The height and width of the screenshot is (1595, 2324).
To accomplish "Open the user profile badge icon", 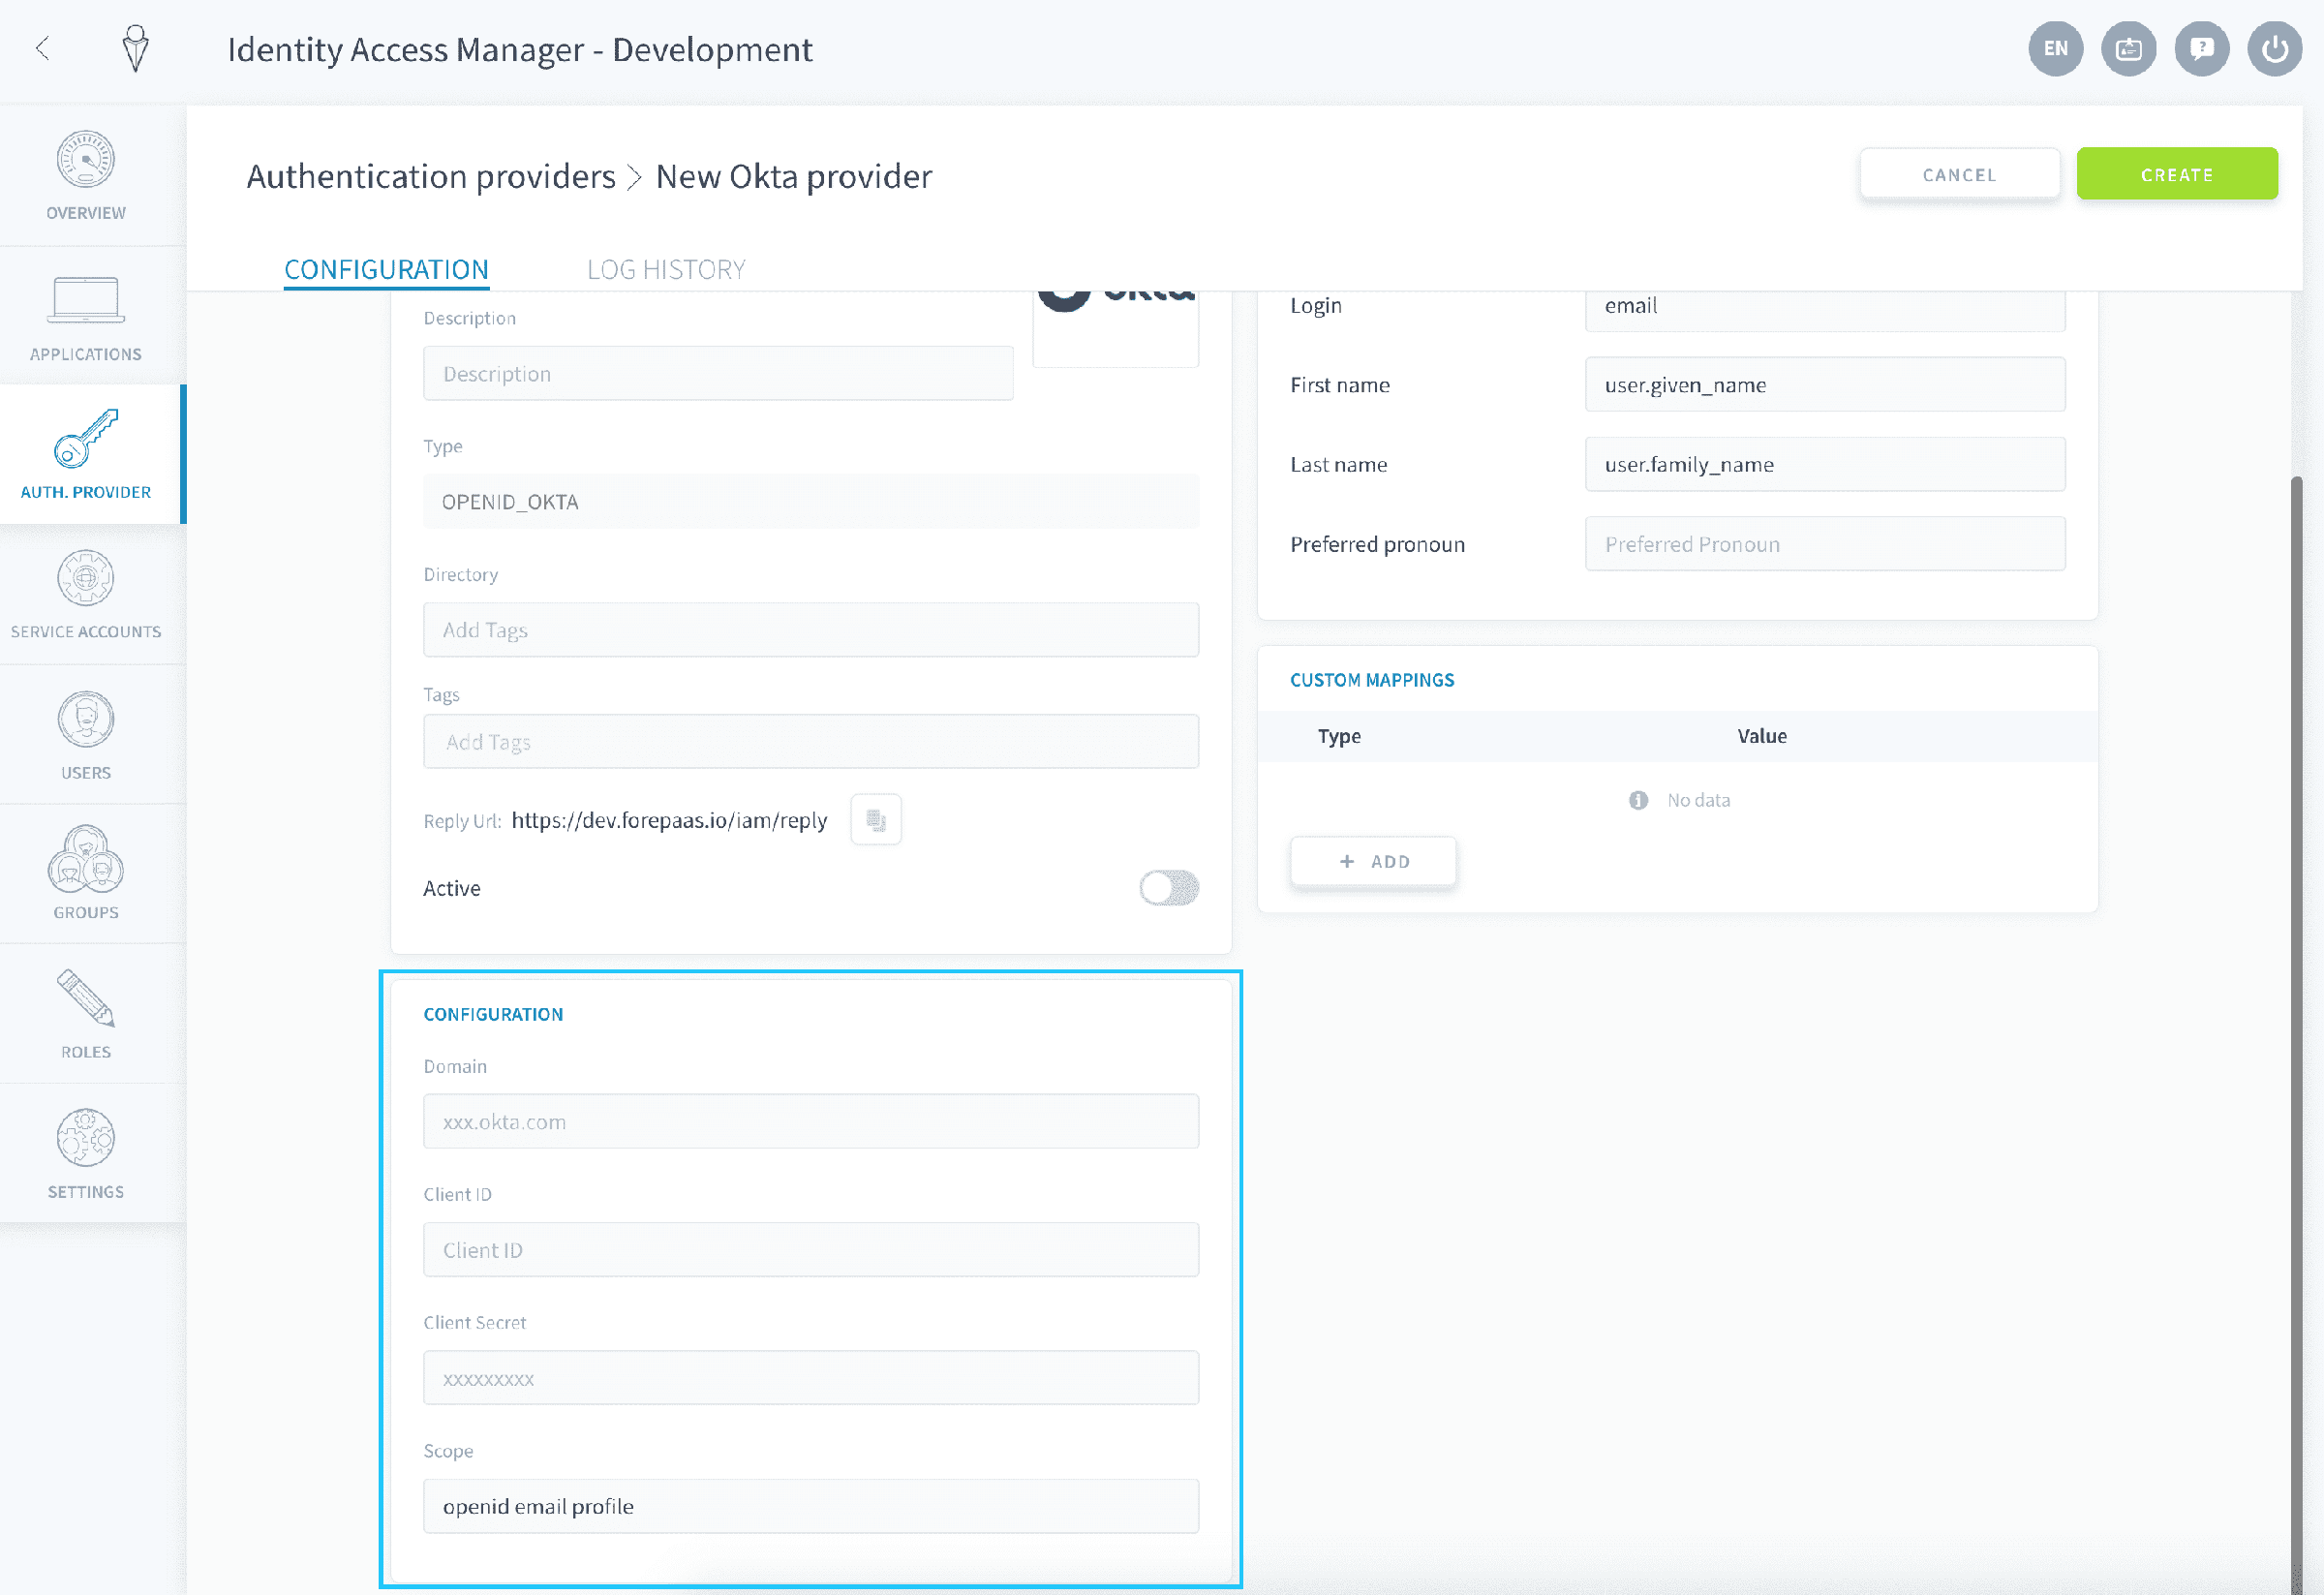I will pyautogui.click(x=2128, y=48).
